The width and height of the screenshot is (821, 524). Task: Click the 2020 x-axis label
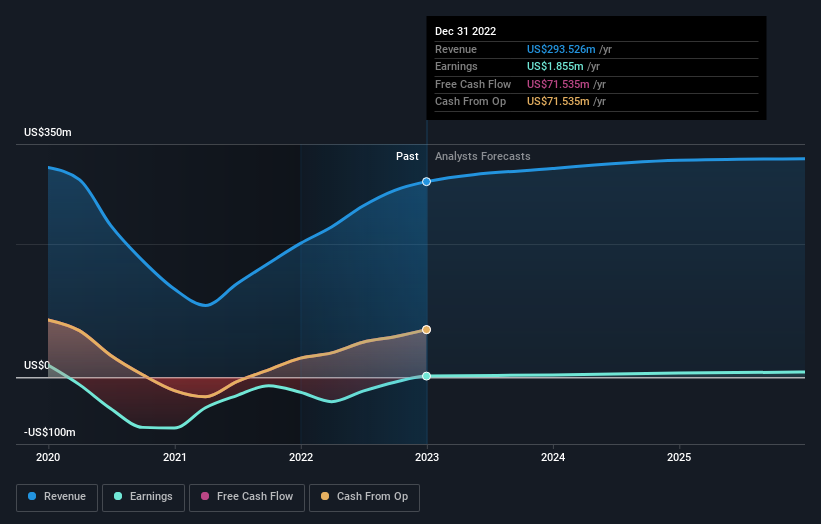tap(48, 458)
